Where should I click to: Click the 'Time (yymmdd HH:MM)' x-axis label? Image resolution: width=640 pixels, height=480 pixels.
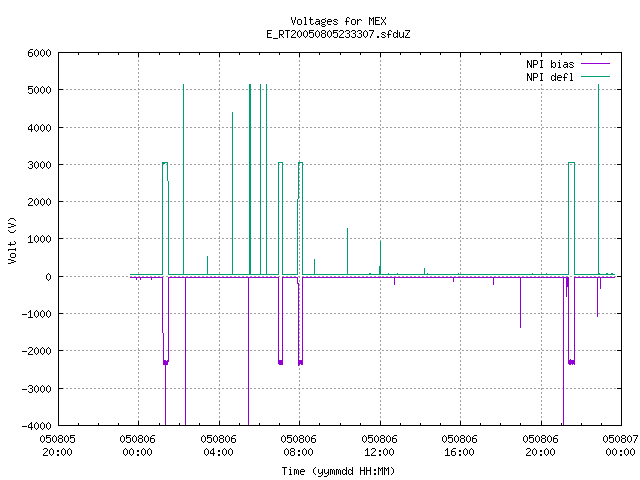338,471
